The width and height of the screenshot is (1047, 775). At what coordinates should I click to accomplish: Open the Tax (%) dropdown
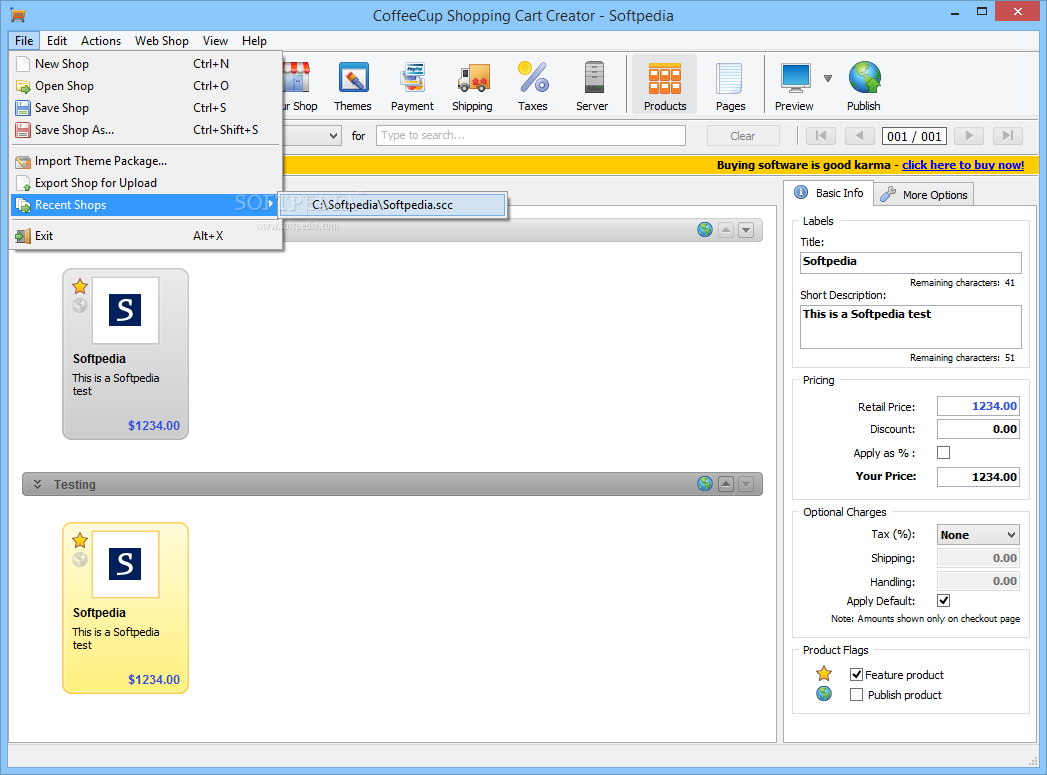(x=978, y=535)
